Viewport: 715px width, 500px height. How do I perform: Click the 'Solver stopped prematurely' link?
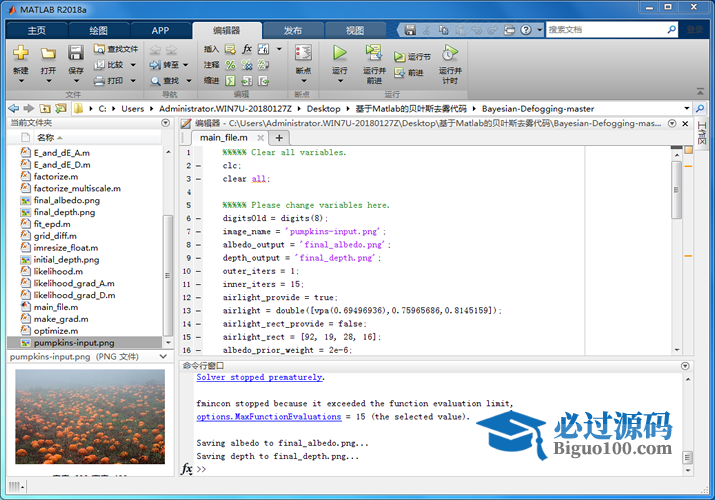point(259,377)
